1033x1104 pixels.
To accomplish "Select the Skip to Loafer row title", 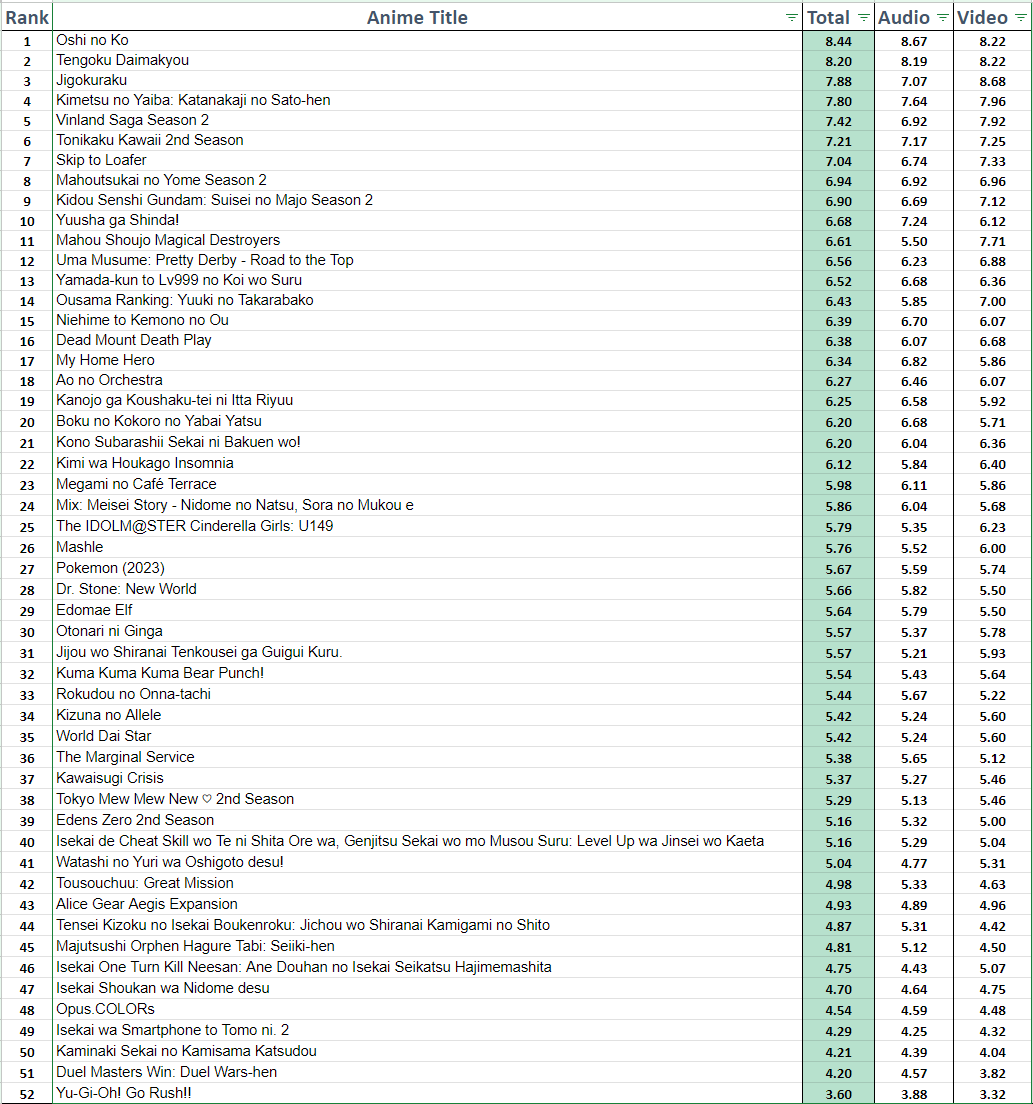I will 101,160.
